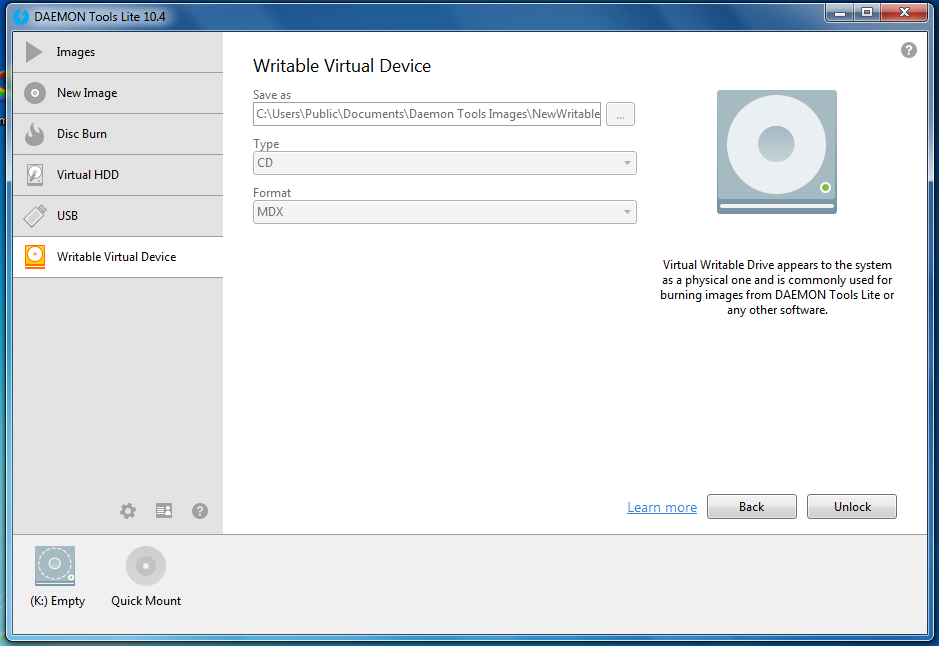The width and height of the screenshot is (939, 646).
Task: Expand the Type dropdown showing CD
Action: pos(444,163)
